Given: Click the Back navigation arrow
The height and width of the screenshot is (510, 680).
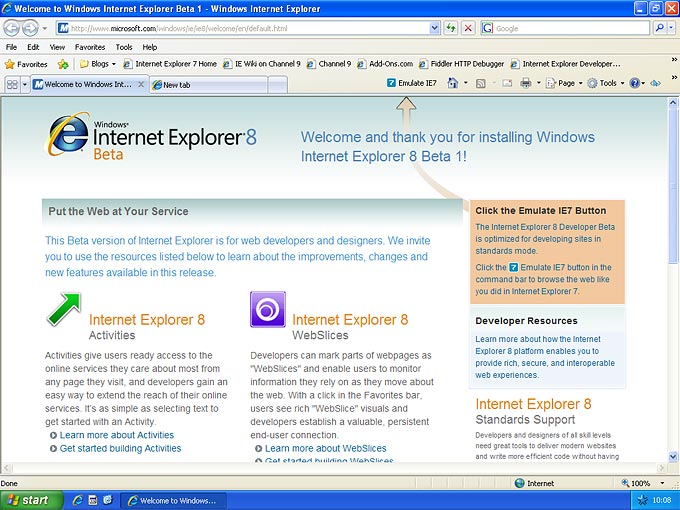Looking at the screenshot, I should point(12,29).
